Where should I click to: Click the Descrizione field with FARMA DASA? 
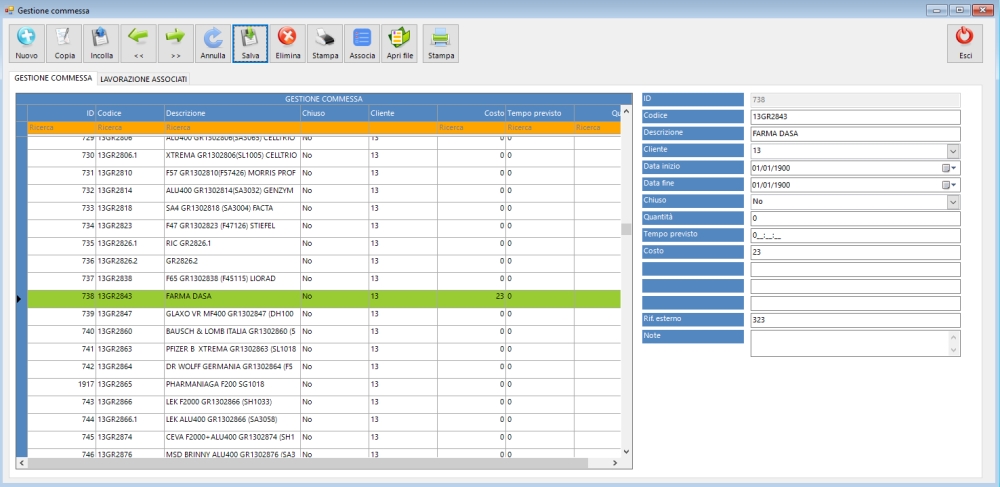pyautogui.click(x=855, y=134)
